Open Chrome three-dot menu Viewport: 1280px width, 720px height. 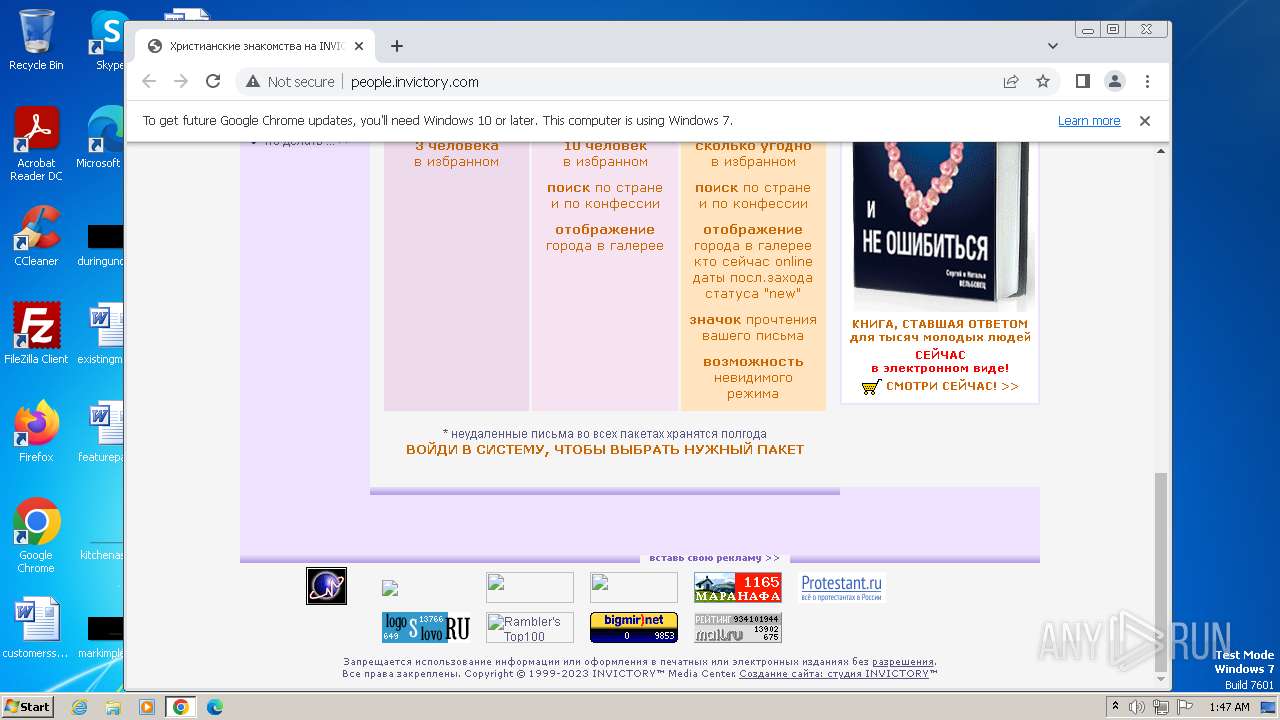[x=1147, y=82]
